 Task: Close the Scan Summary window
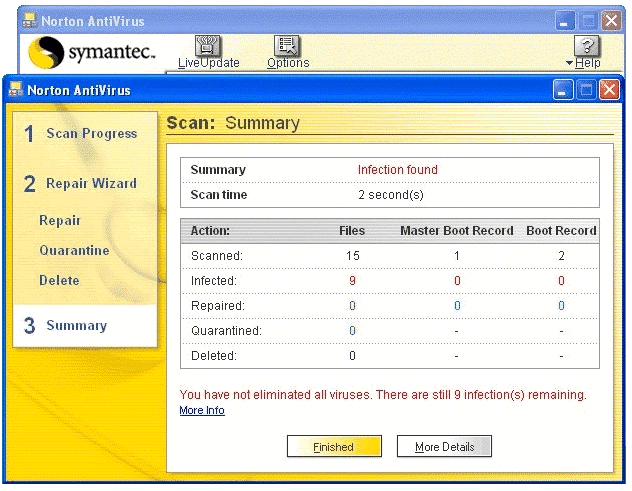(609, 90)
